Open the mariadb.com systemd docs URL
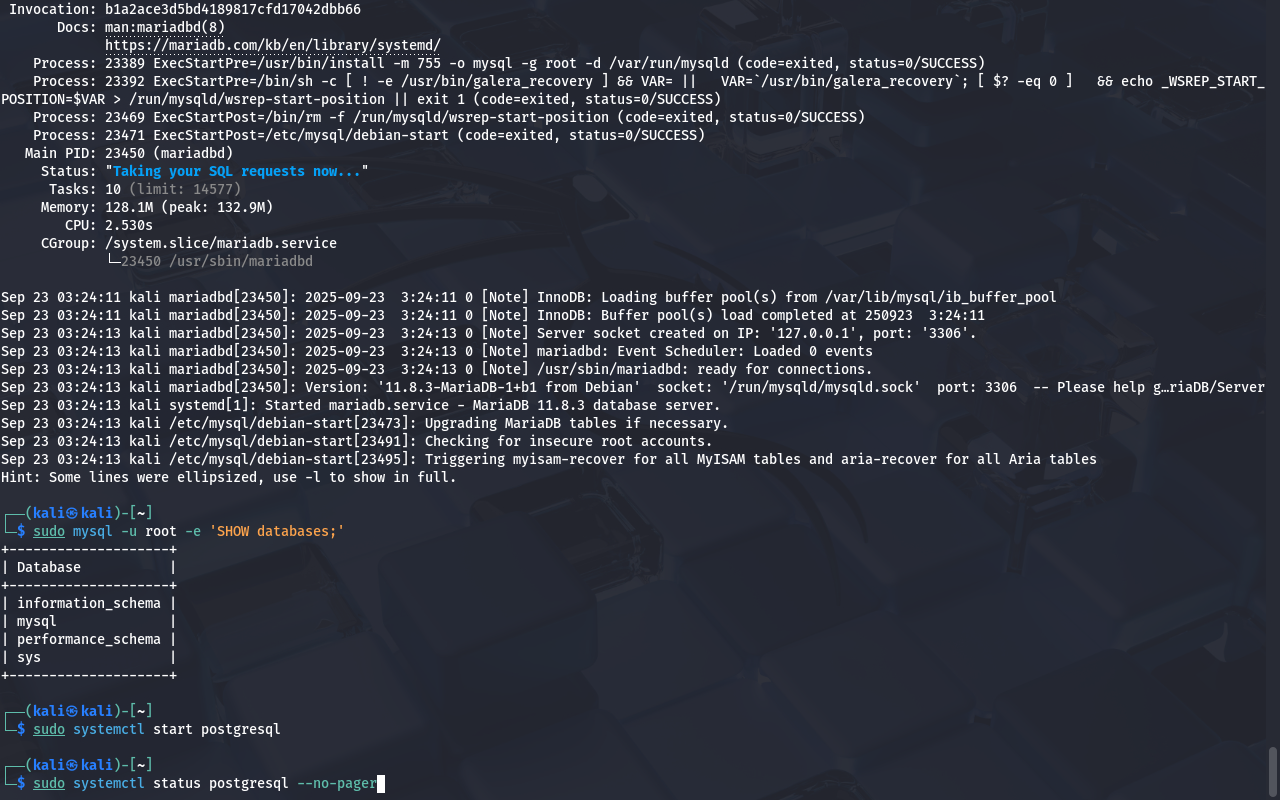 272,45
